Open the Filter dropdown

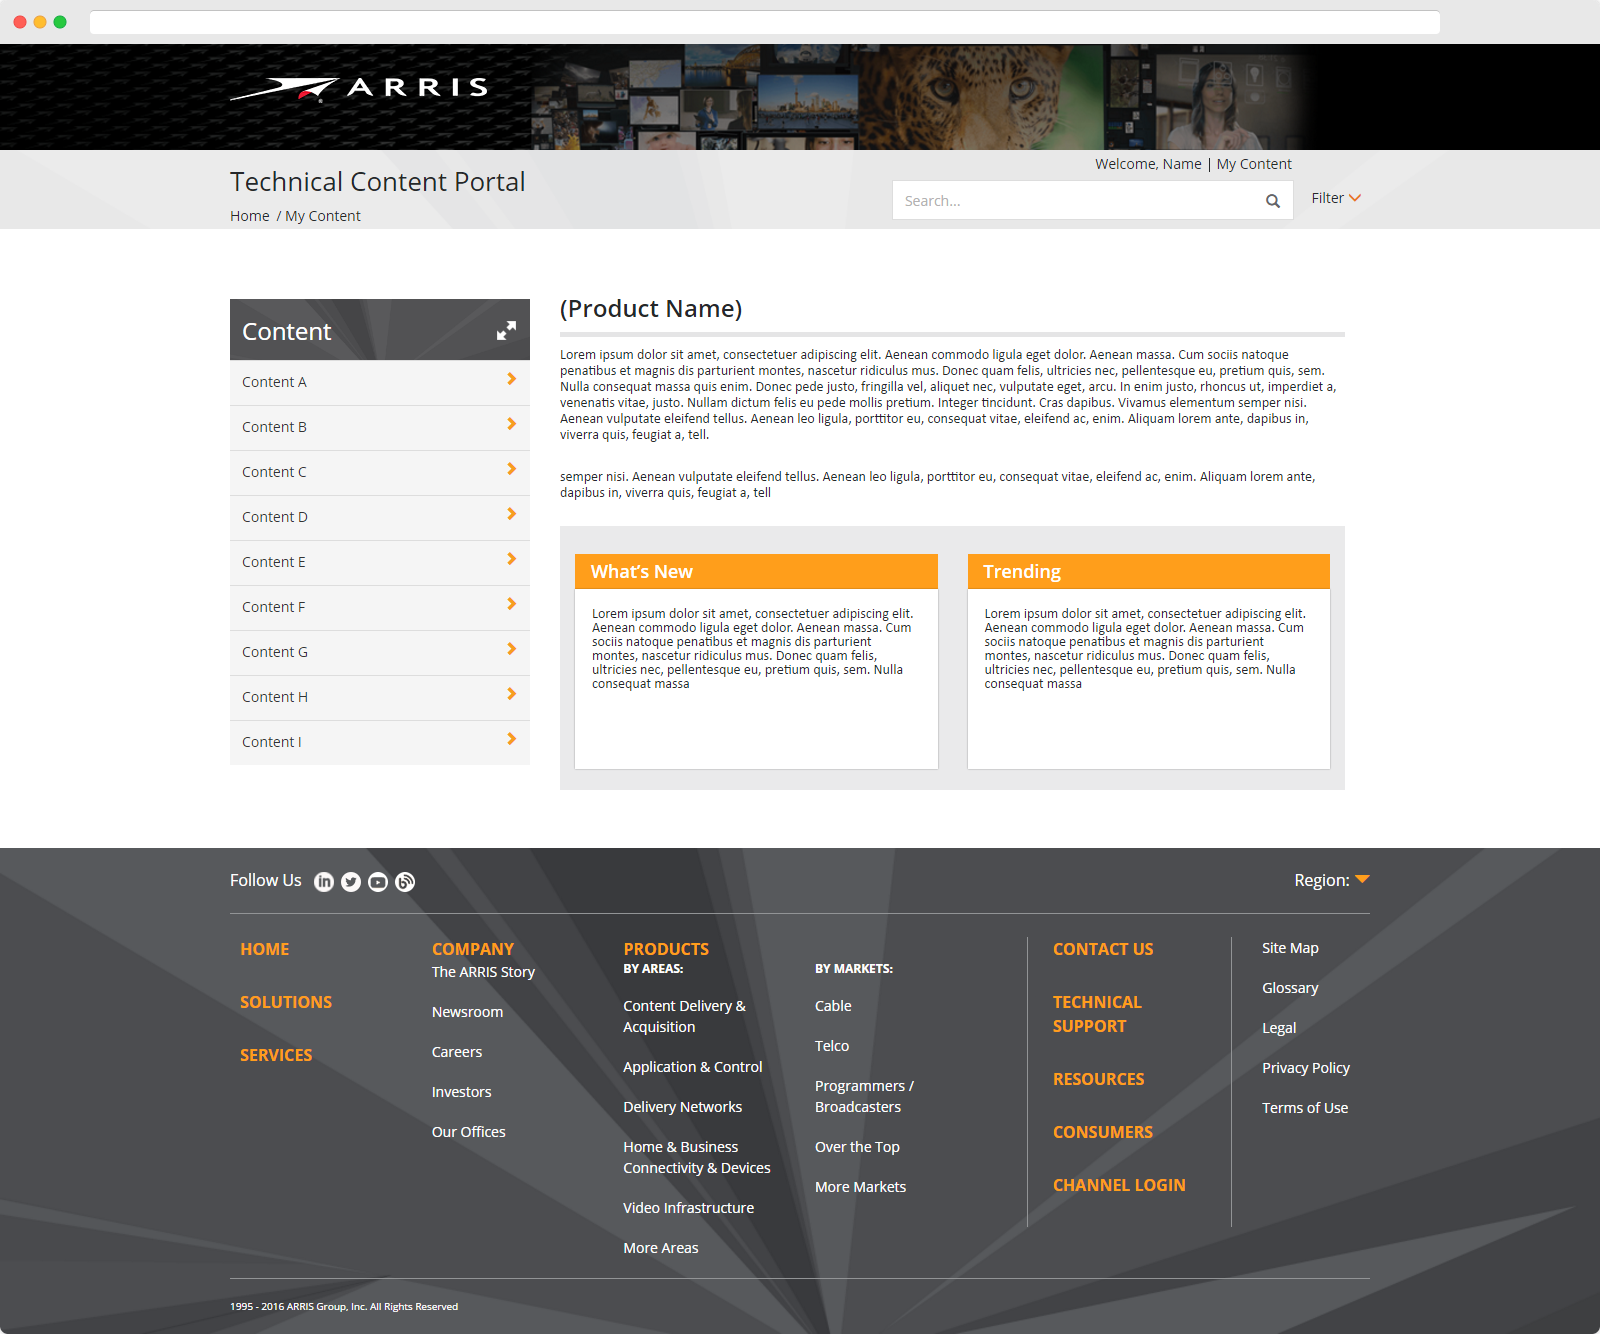(1335, 198)
